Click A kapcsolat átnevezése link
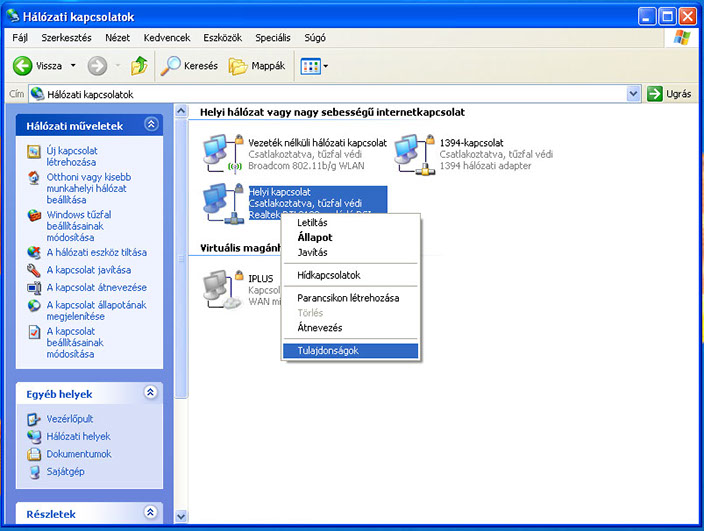 97,287
